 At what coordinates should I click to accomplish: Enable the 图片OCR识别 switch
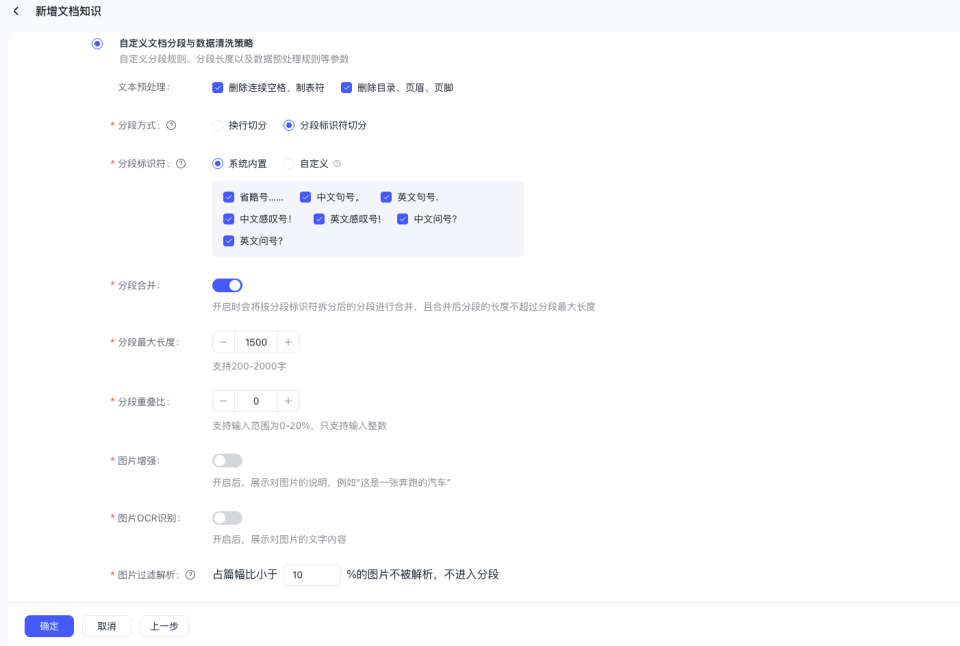pyautogui.click(x=227, y=518)
